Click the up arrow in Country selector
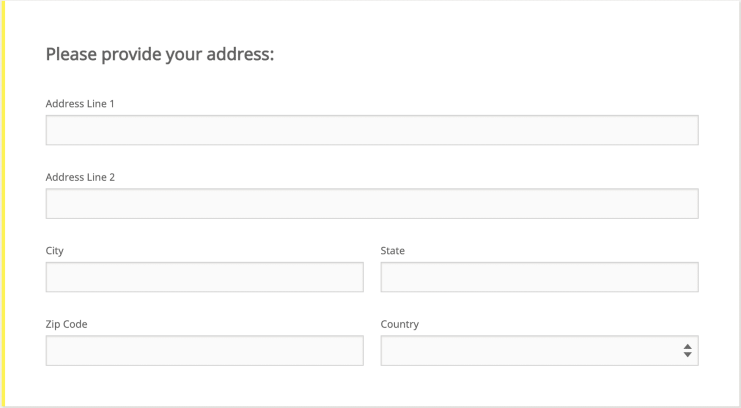 (x=687, y=347)
